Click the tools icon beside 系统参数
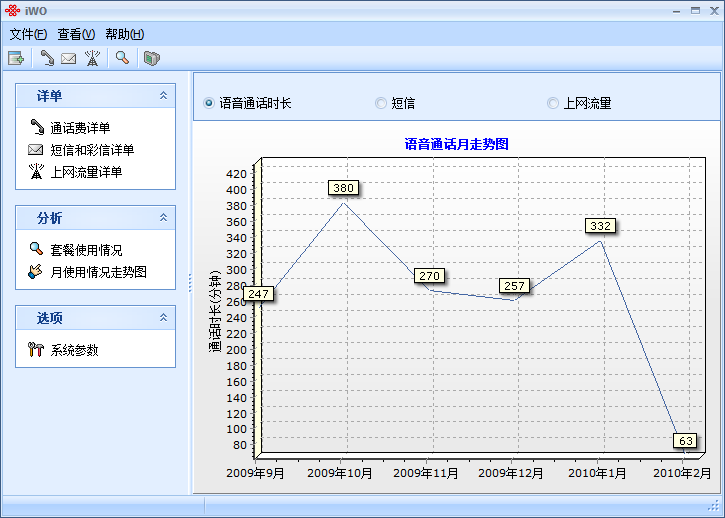725x518 pixels. point(36,349)
